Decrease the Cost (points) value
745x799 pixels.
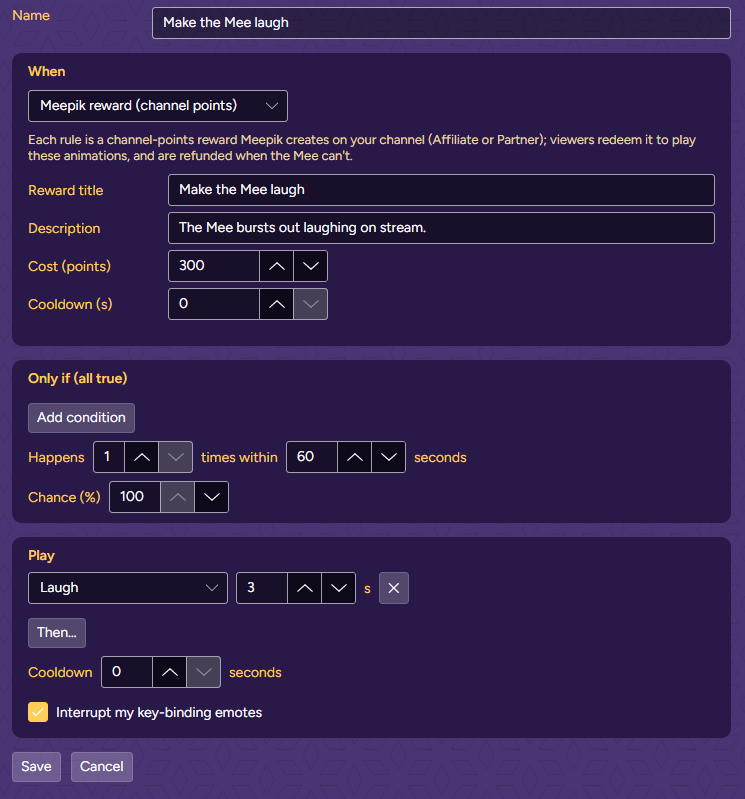pos(310,266)
